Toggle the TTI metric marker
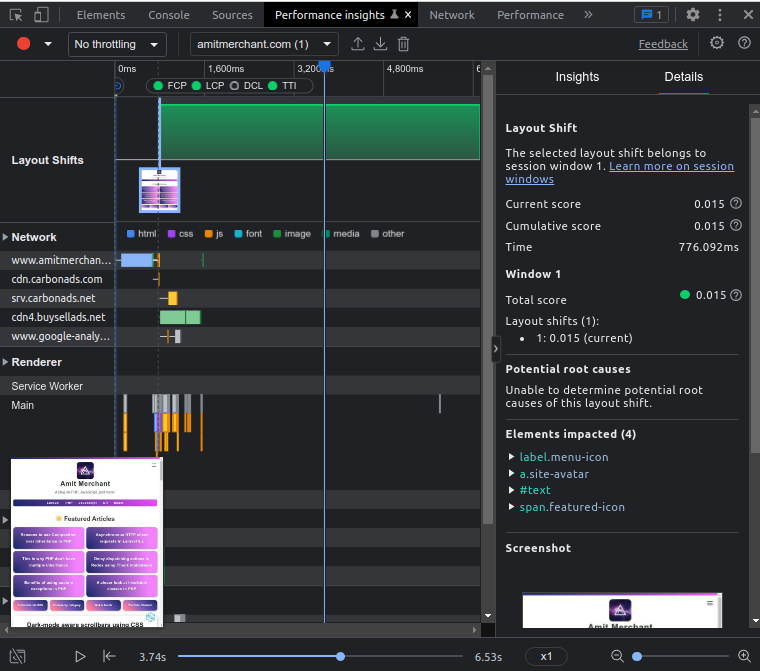The height and width of the screenshot is (671, 760). tap(282, 86)
